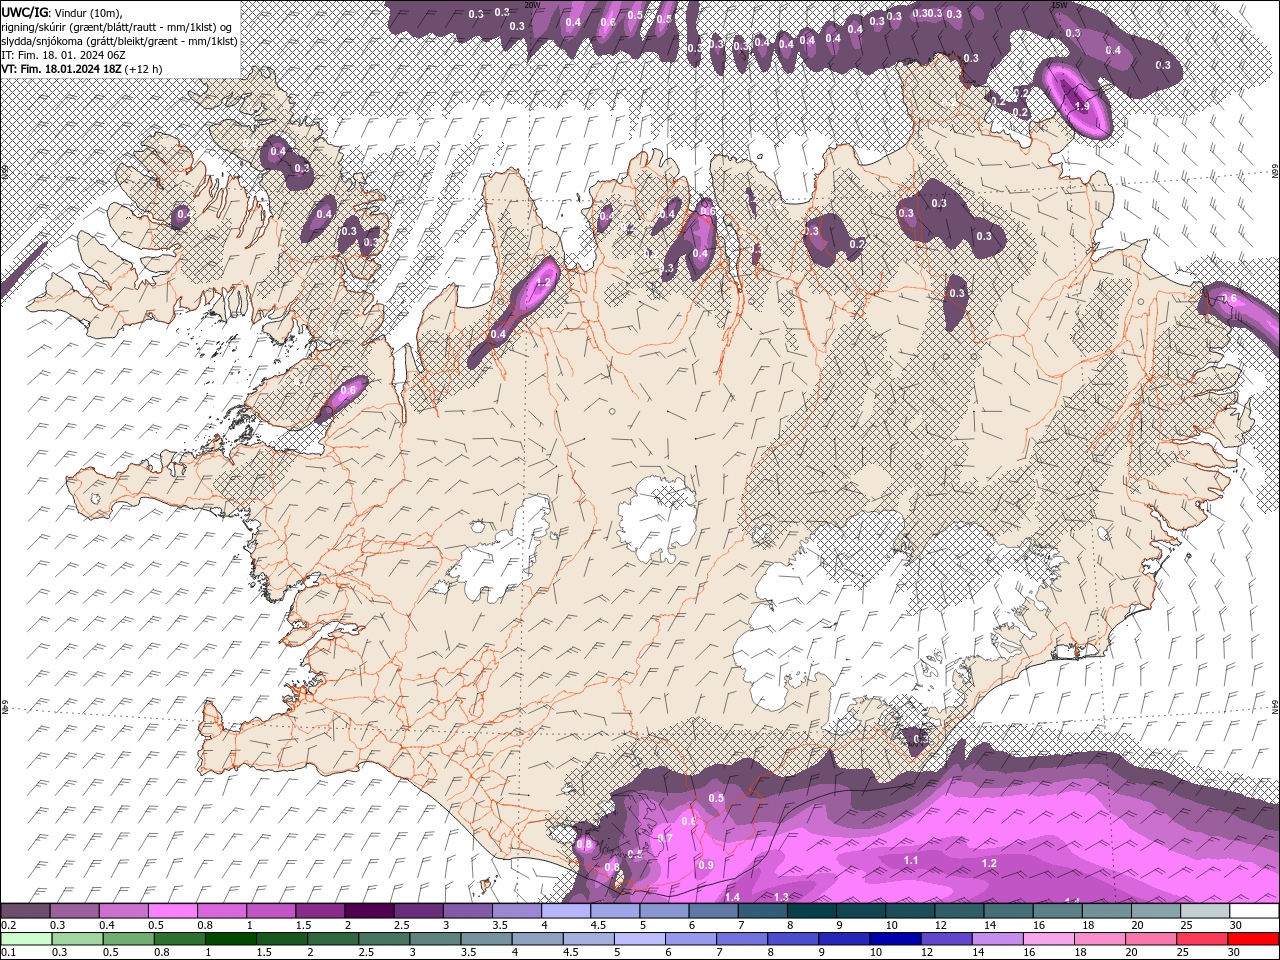Click the 'rigning/skúrir' legend description line
This screenshot has height=960, width=1280.
point(117,27)
